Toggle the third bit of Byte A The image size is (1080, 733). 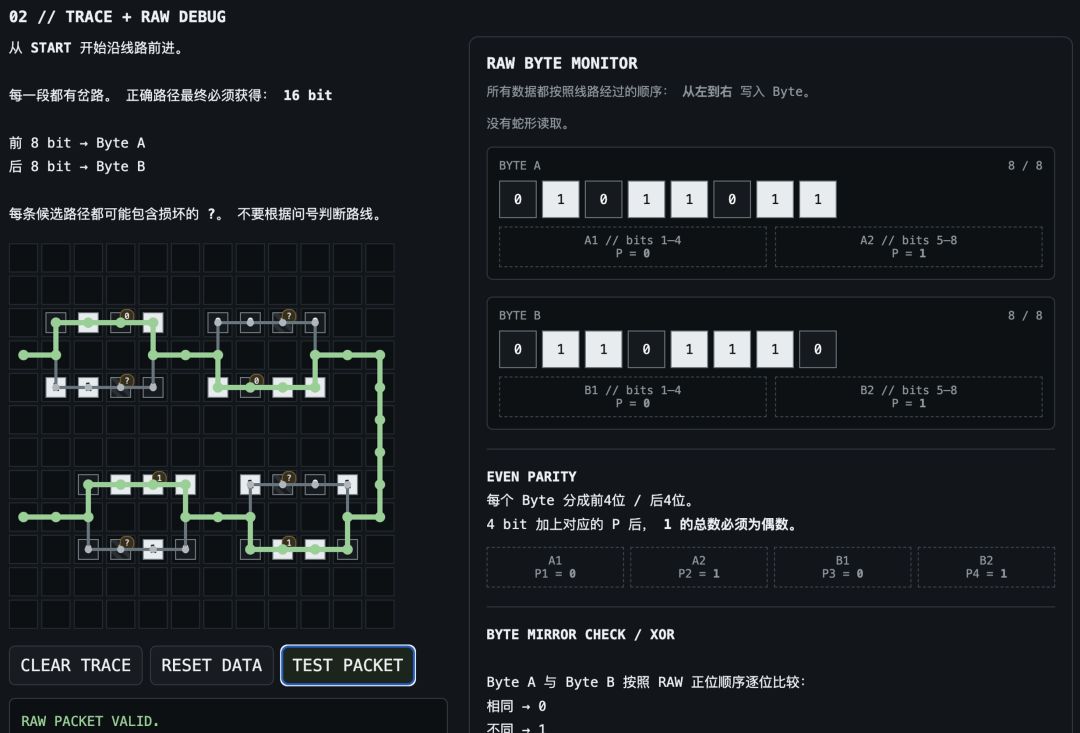(603, 200)
